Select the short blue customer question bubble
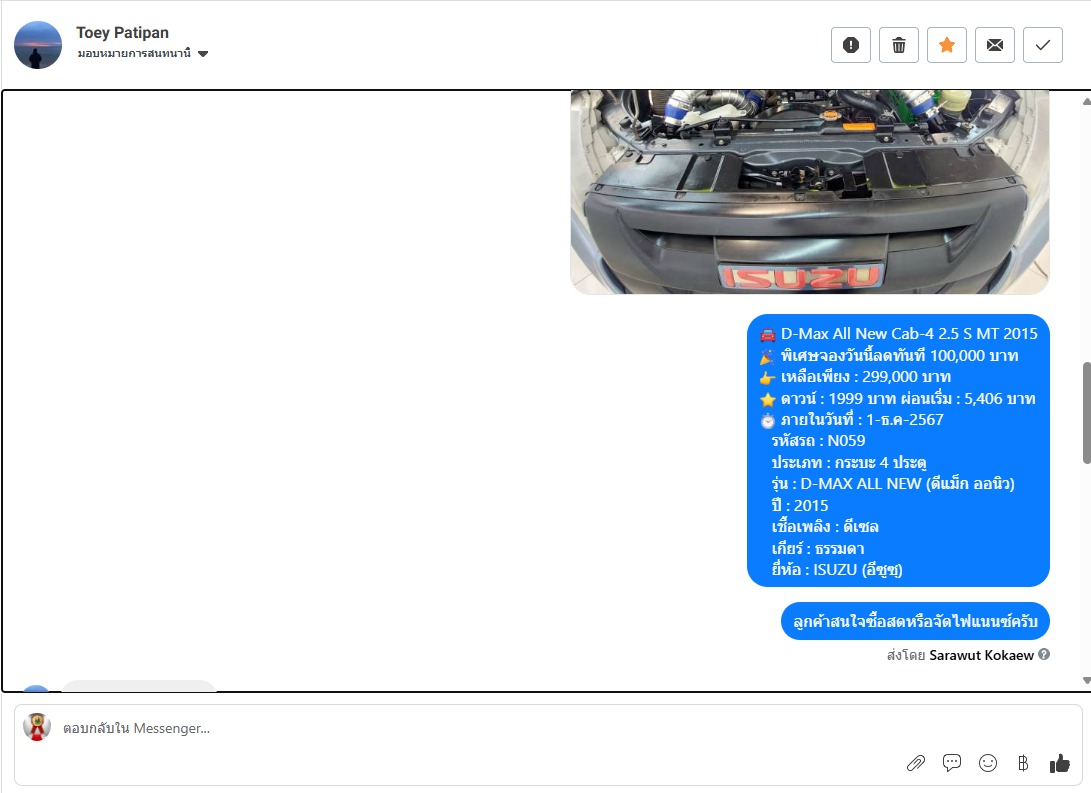 915,621
